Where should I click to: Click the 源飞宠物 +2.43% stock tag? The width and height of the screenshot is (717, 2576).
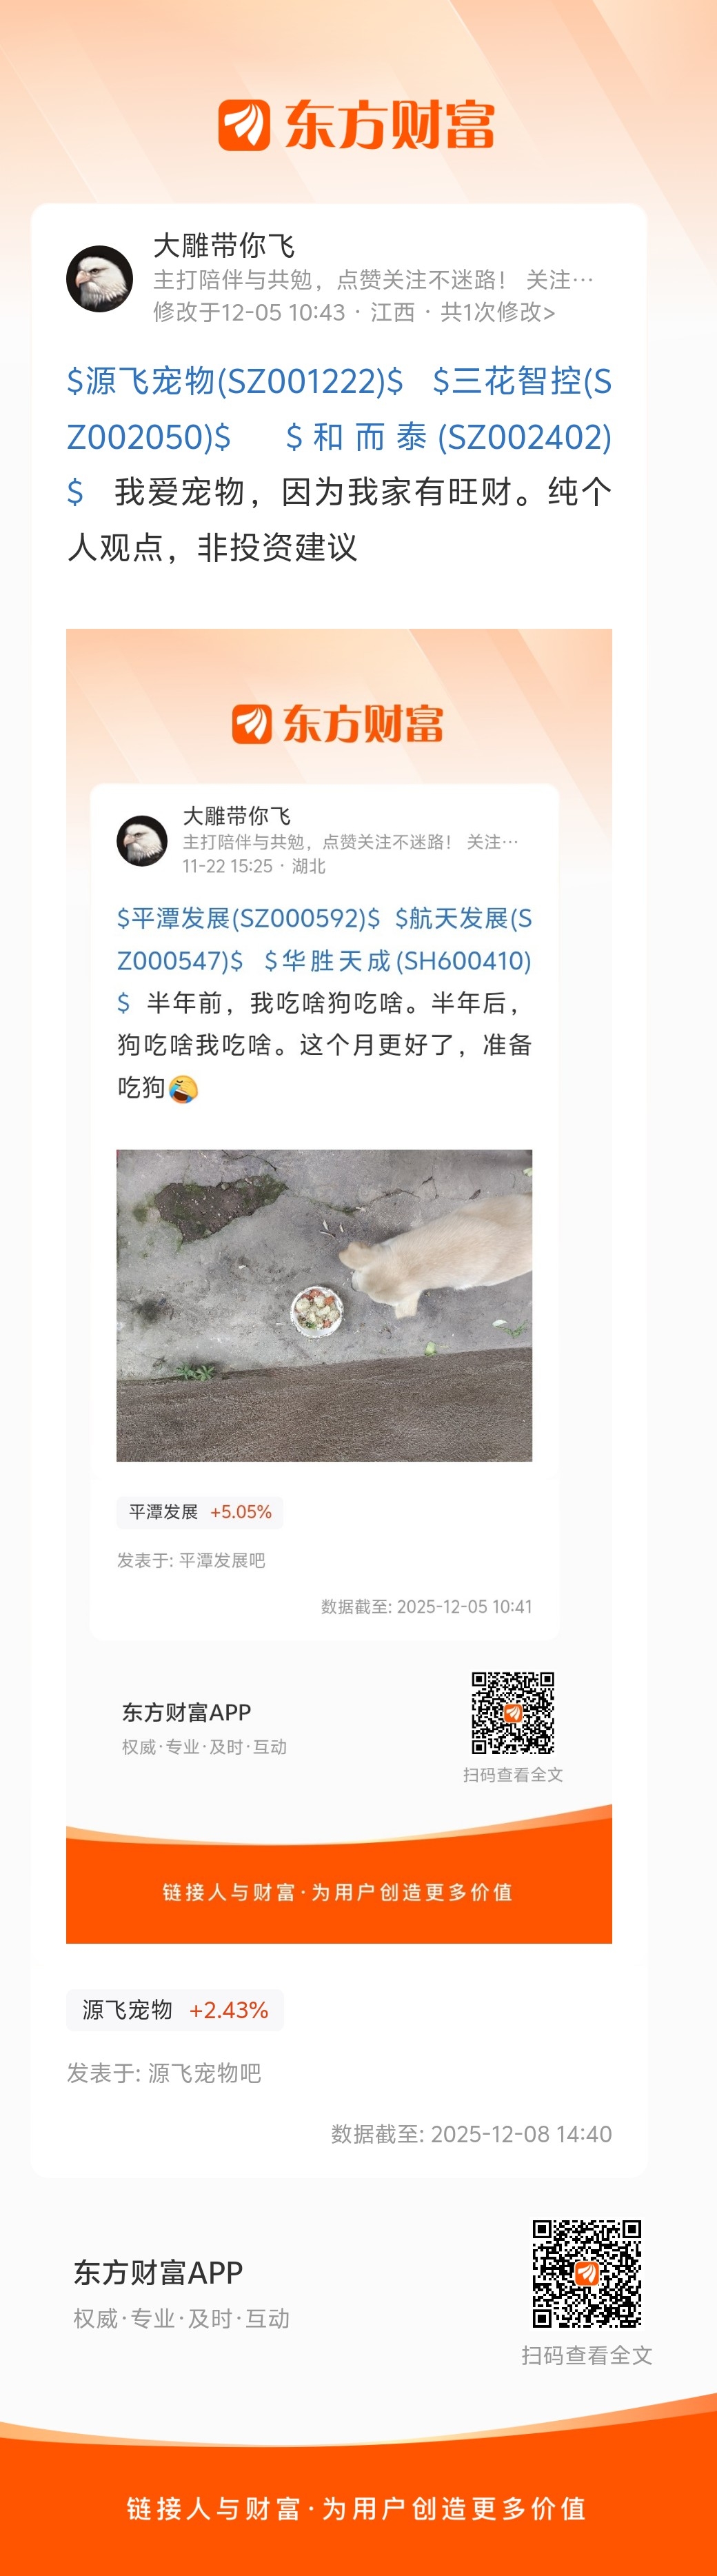[x=175, y=2010]
